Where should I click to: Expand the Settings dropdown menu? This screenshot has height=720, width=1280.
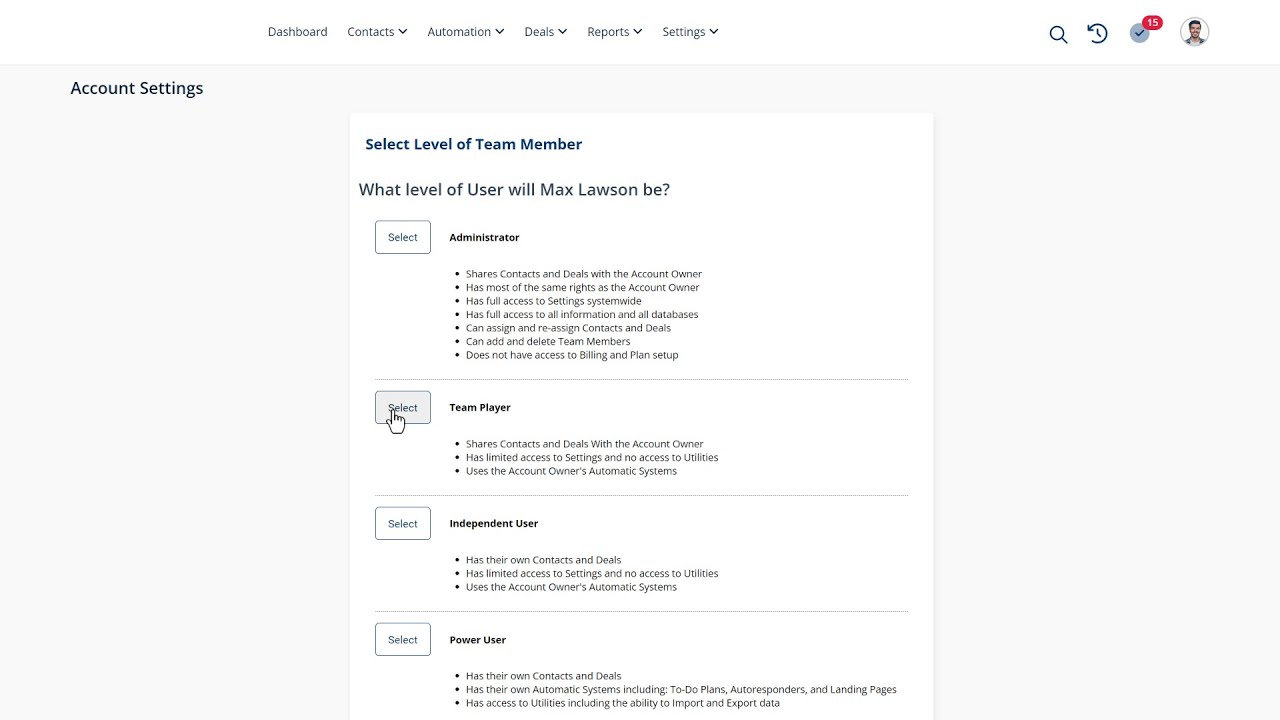tap(690, 32)
